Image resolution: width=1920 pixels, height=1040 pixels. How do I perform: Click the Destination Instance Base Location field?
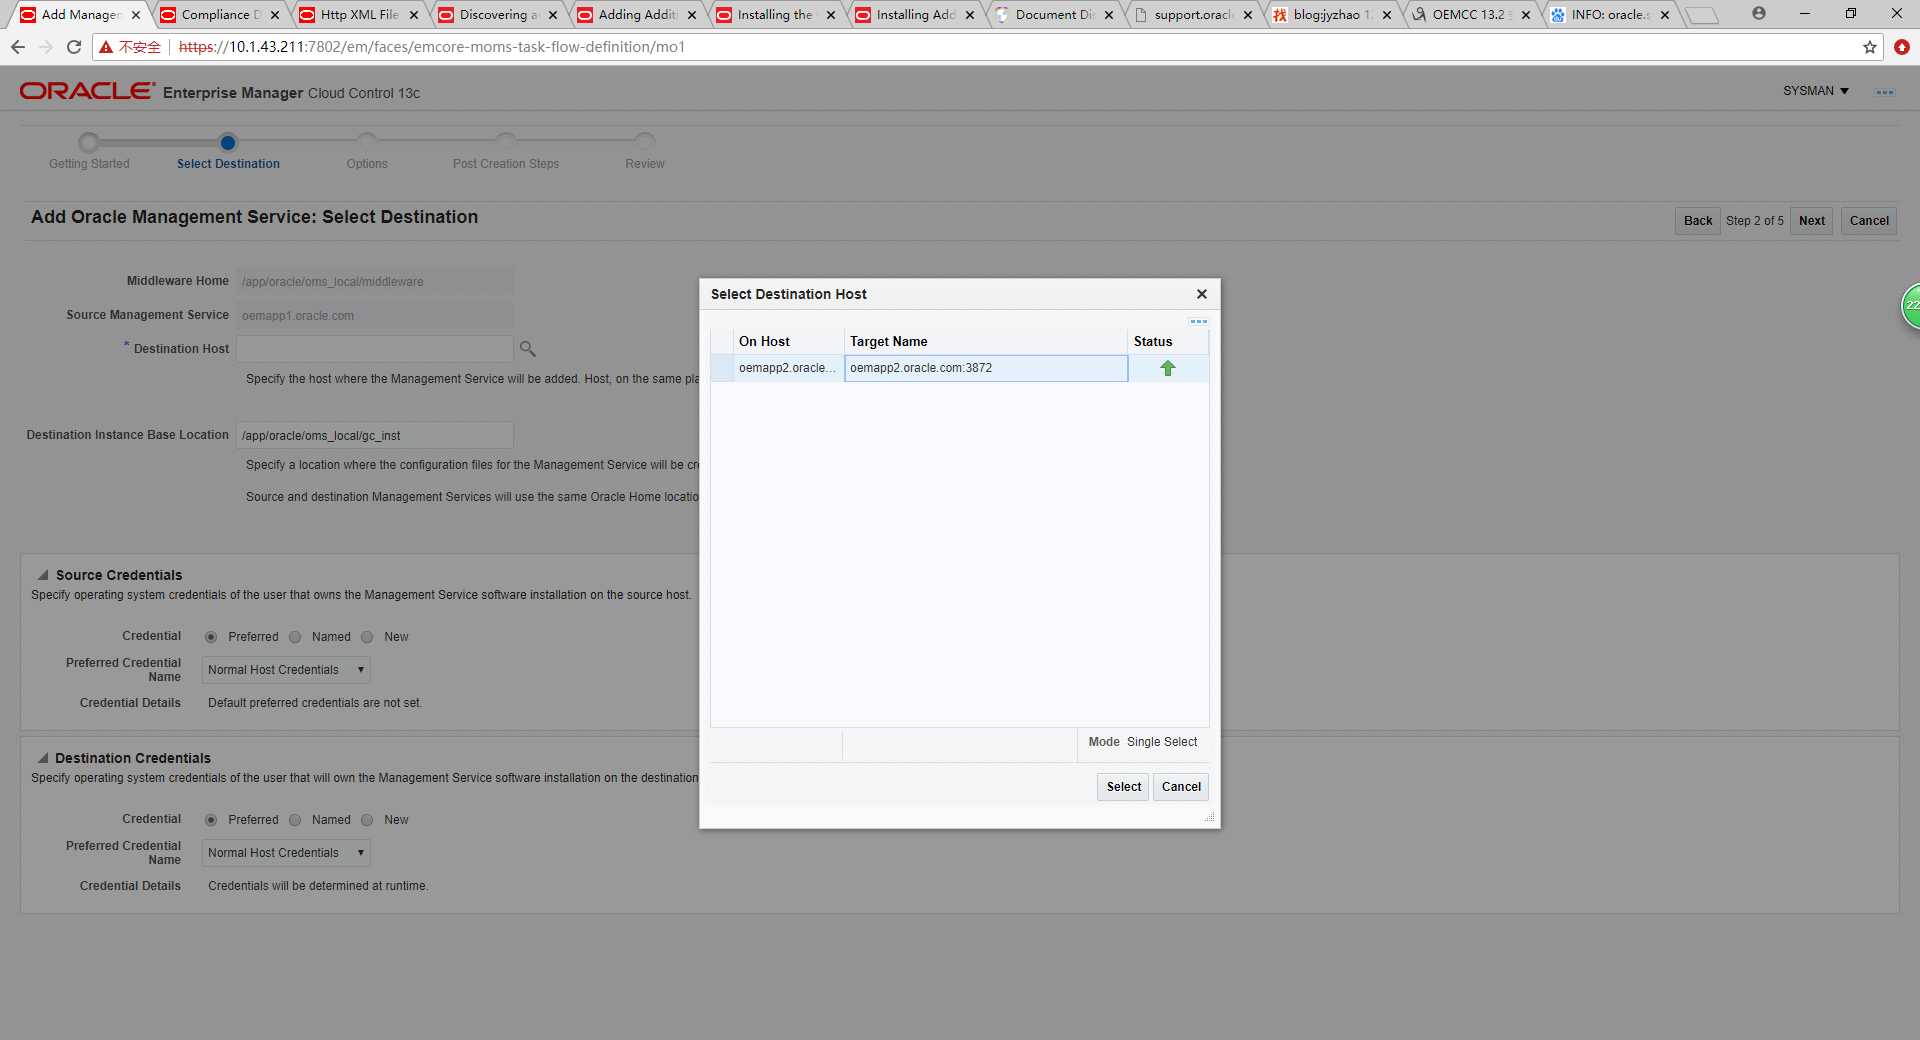375,435
